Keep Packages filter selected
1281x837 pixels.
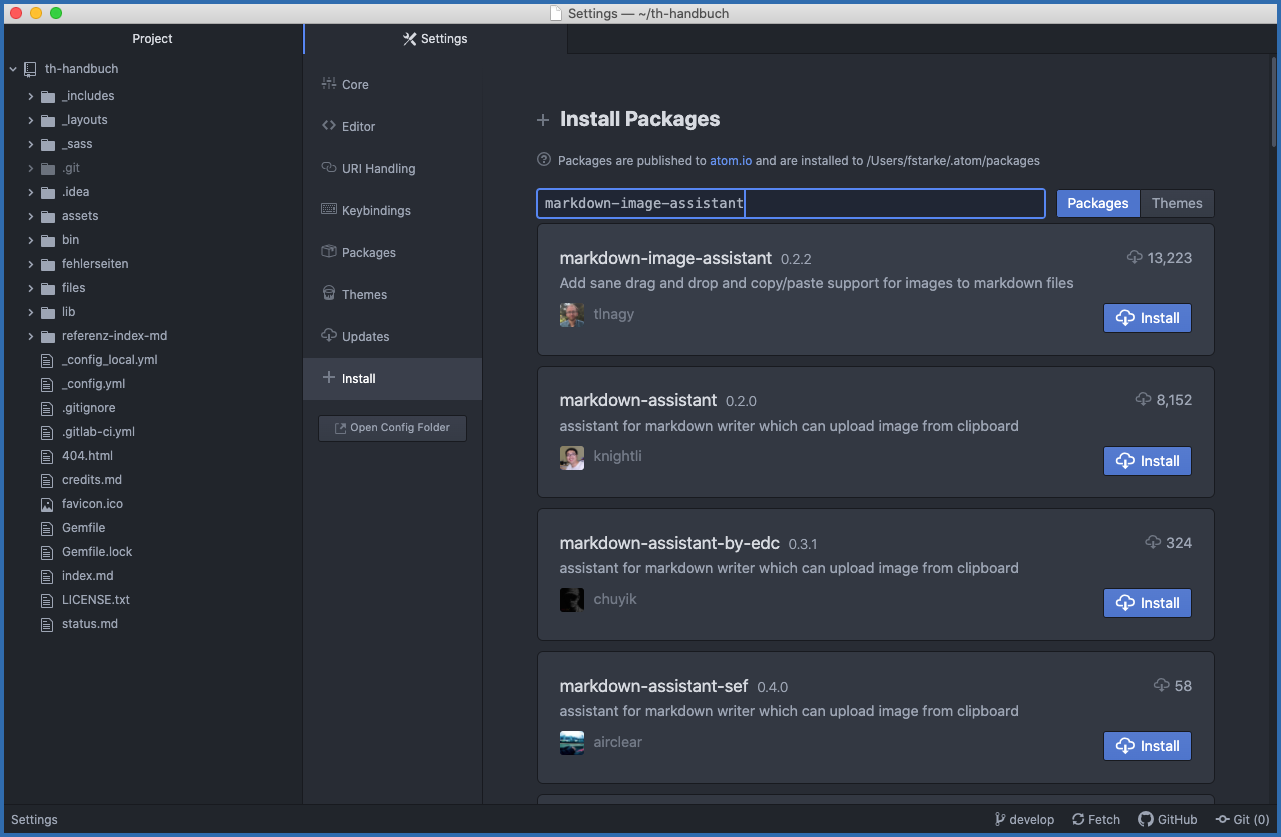(1098, 203)
